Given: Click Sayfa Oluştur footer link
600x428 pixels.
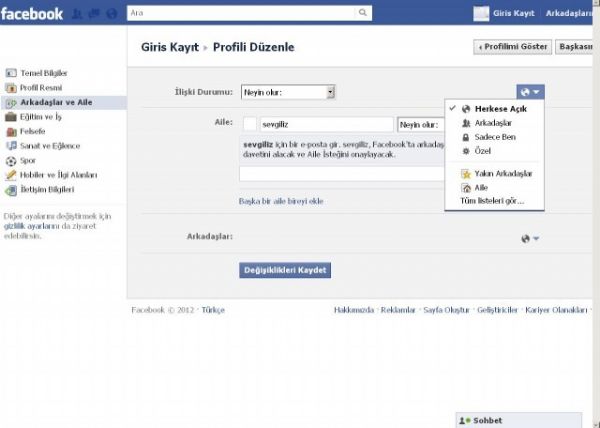Looking at the screenshot, I should [446, 310].
